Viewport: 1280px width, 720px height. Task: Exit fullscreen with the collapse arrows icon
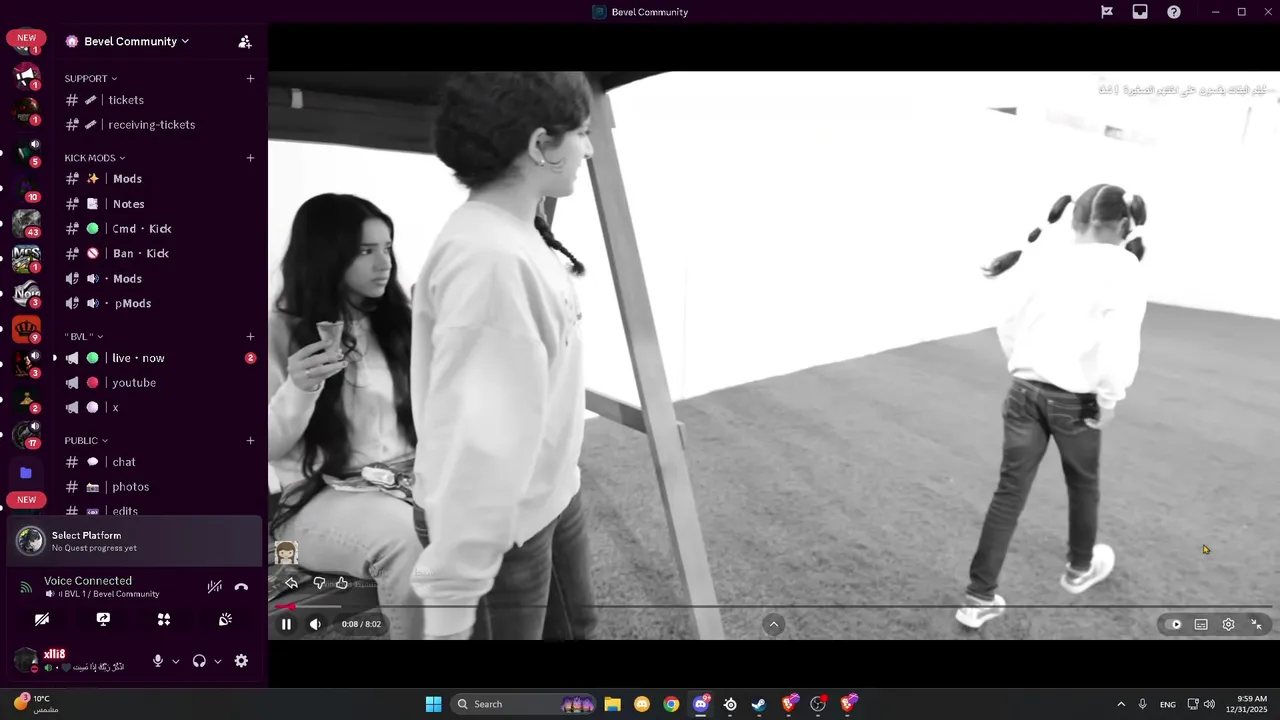(x=1257, y=624)
